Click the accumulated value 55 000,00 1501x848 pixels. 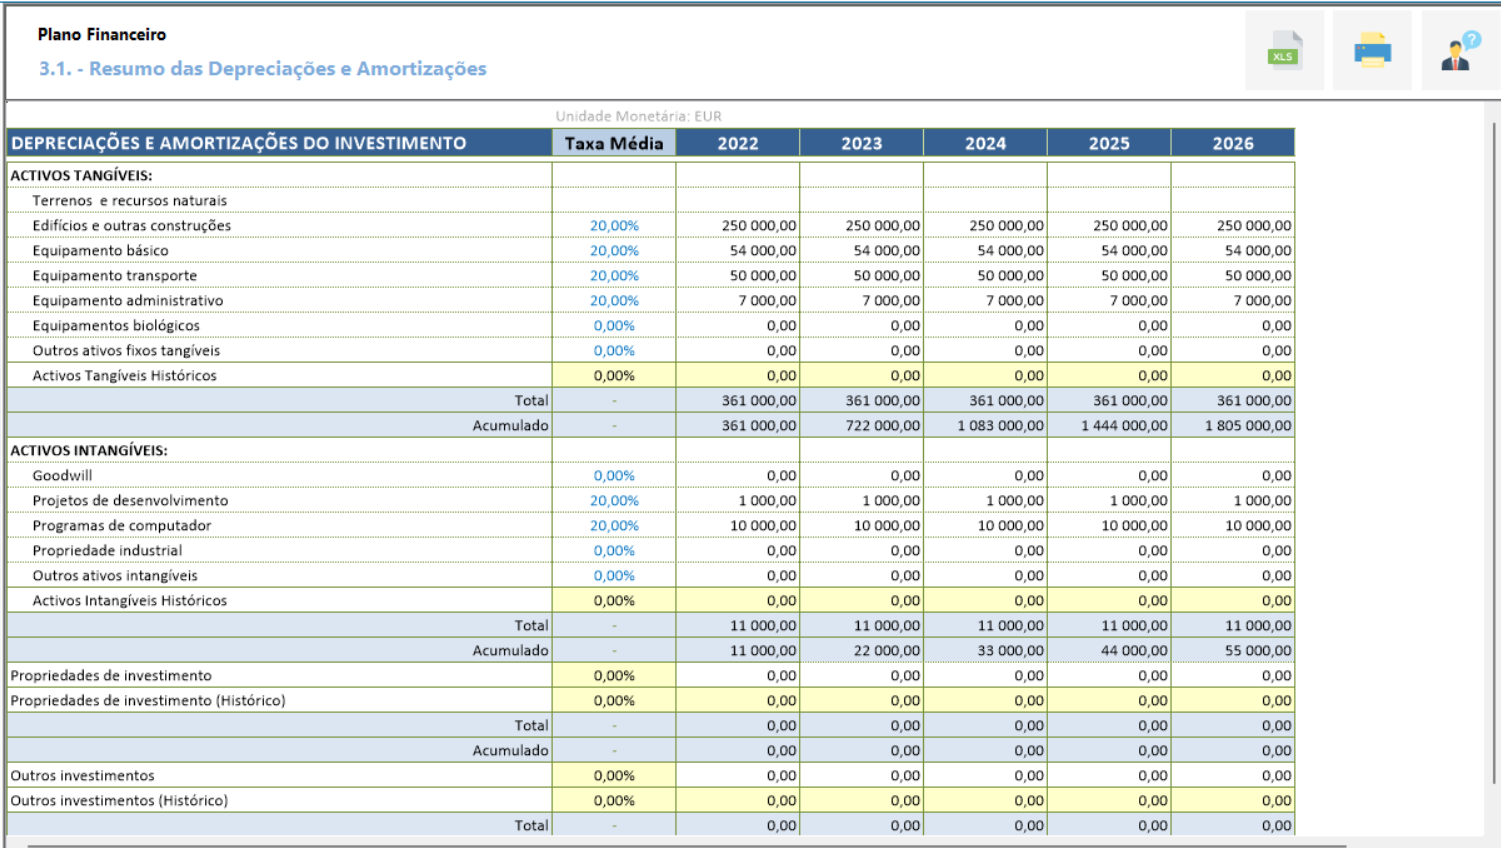pos(1258,651)
